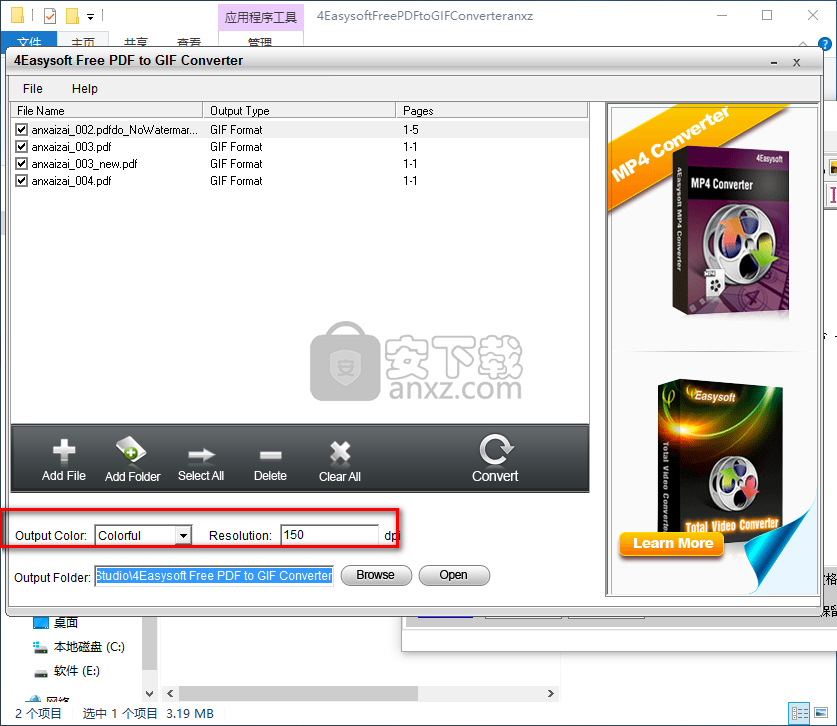Click the Explorer help question mark icon
This screenshot has height=726, width=837.
[825, 44]
